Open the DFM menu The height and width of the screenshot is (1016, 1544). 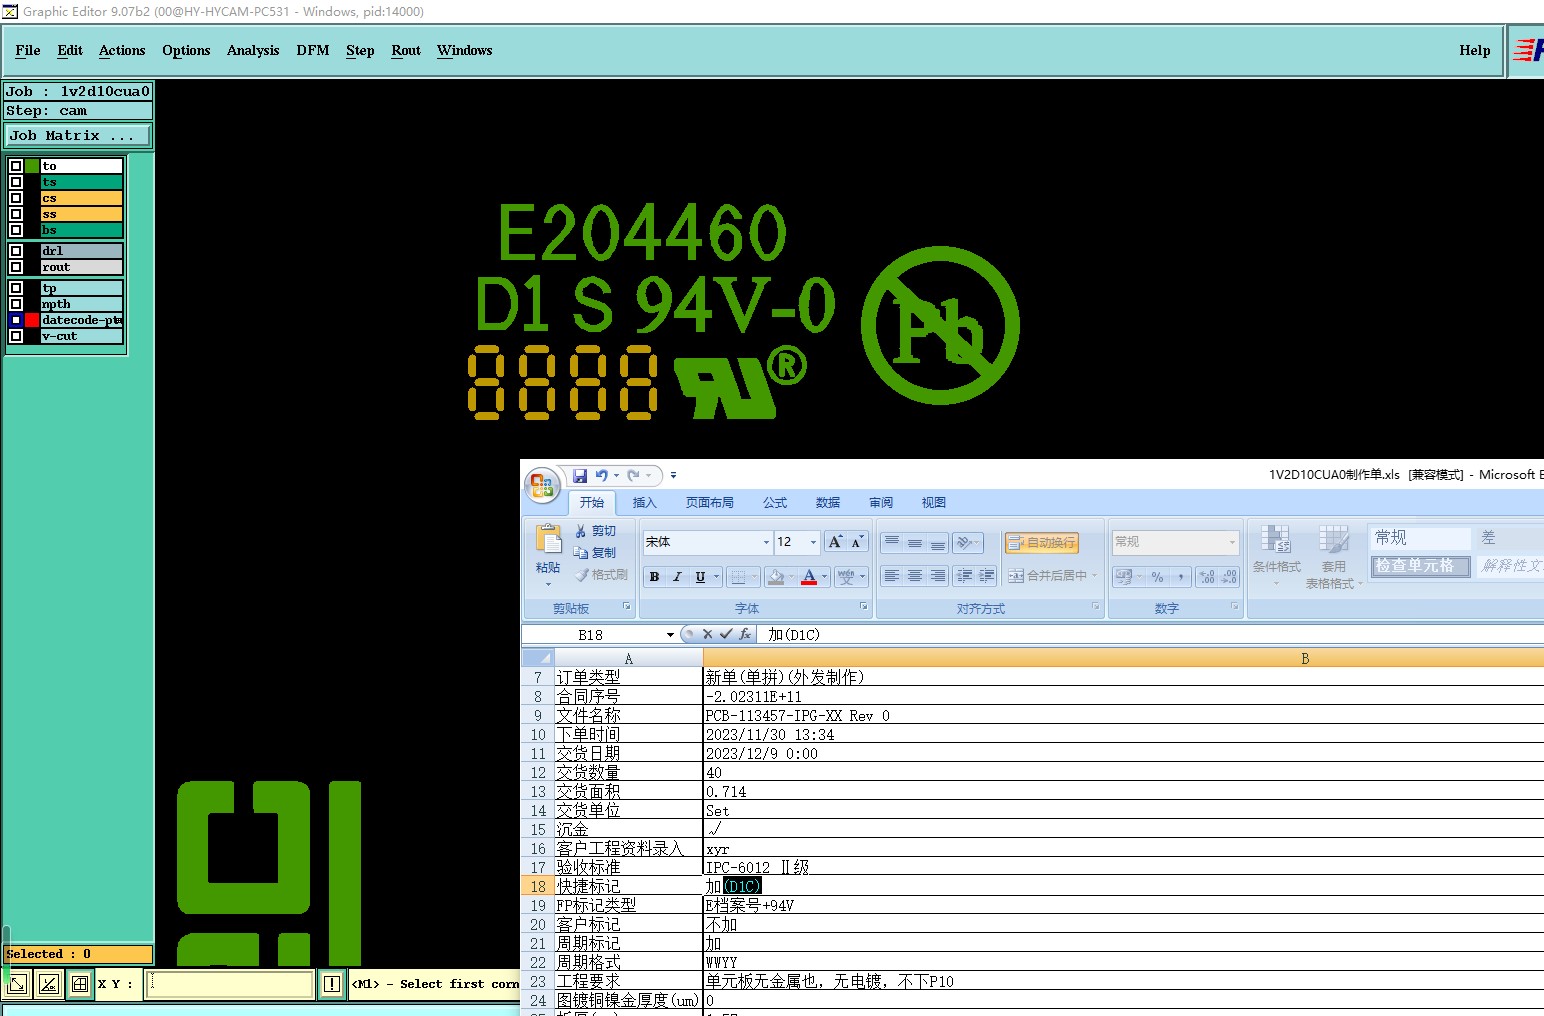(x=313, y=50)
